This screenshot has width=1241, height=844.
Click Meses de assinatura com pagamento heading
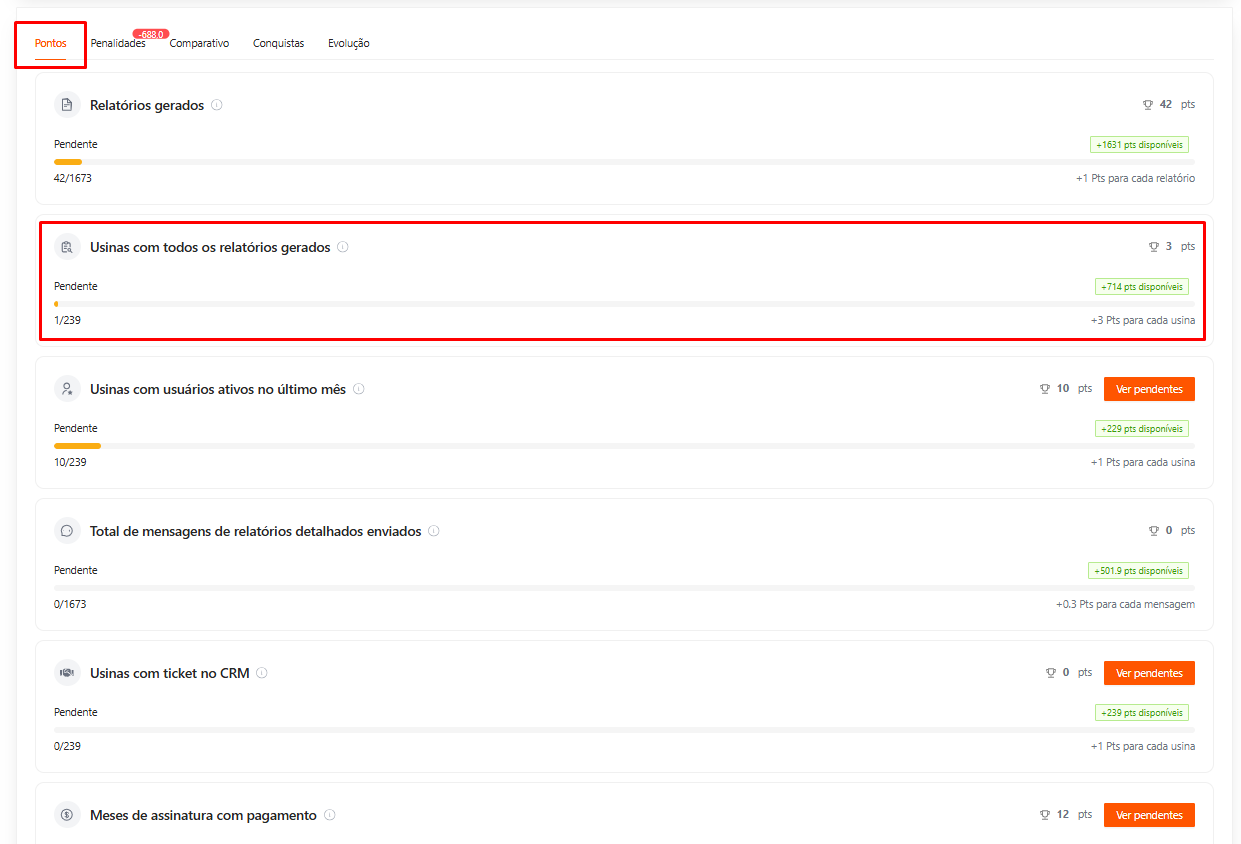pos(203,815)
